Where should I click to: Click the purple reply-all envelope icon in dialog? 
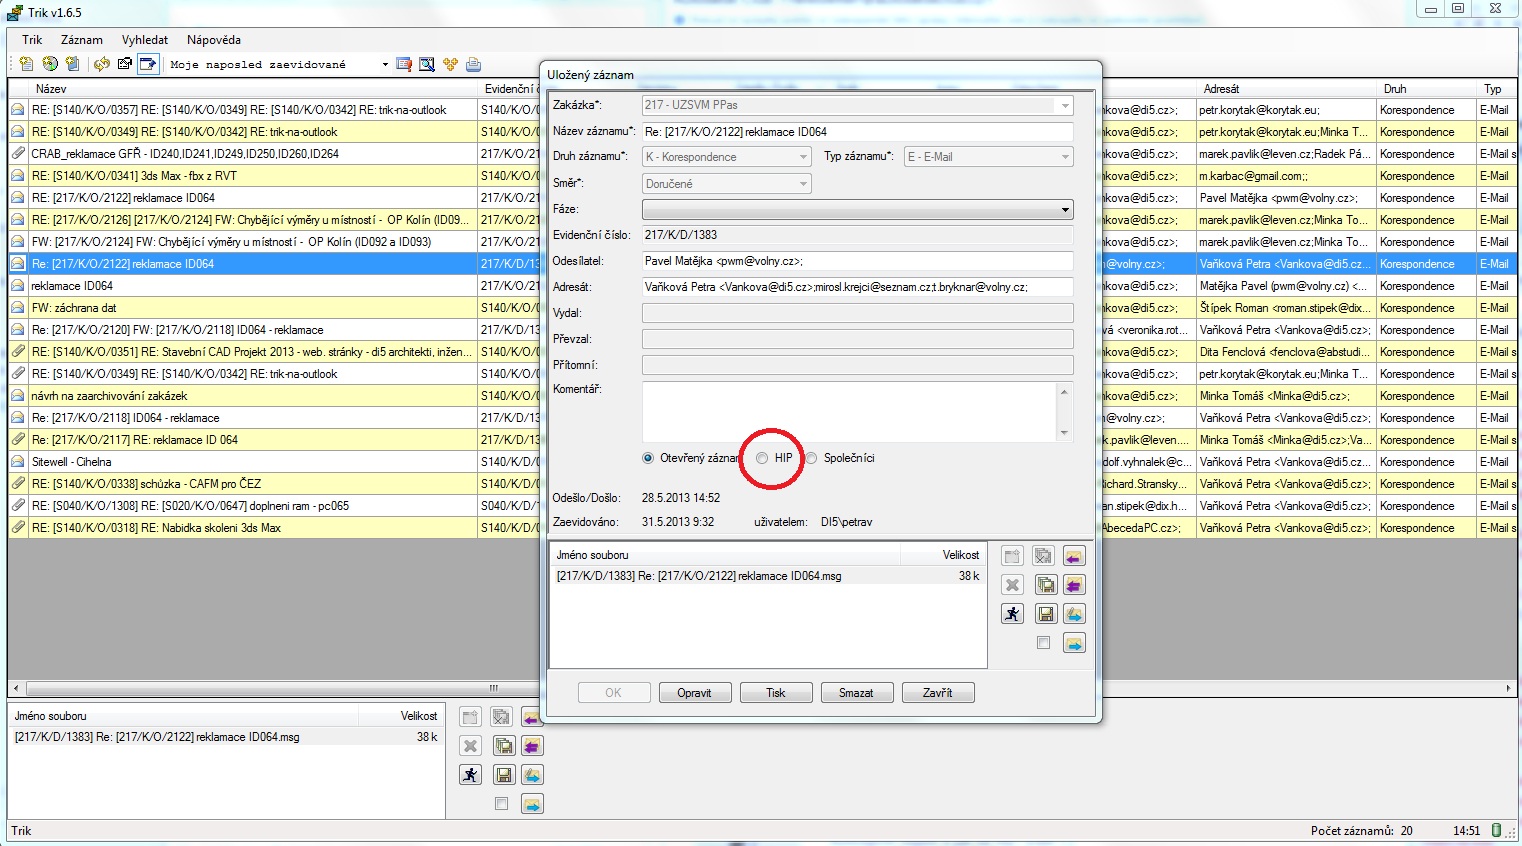point(1074,585)
